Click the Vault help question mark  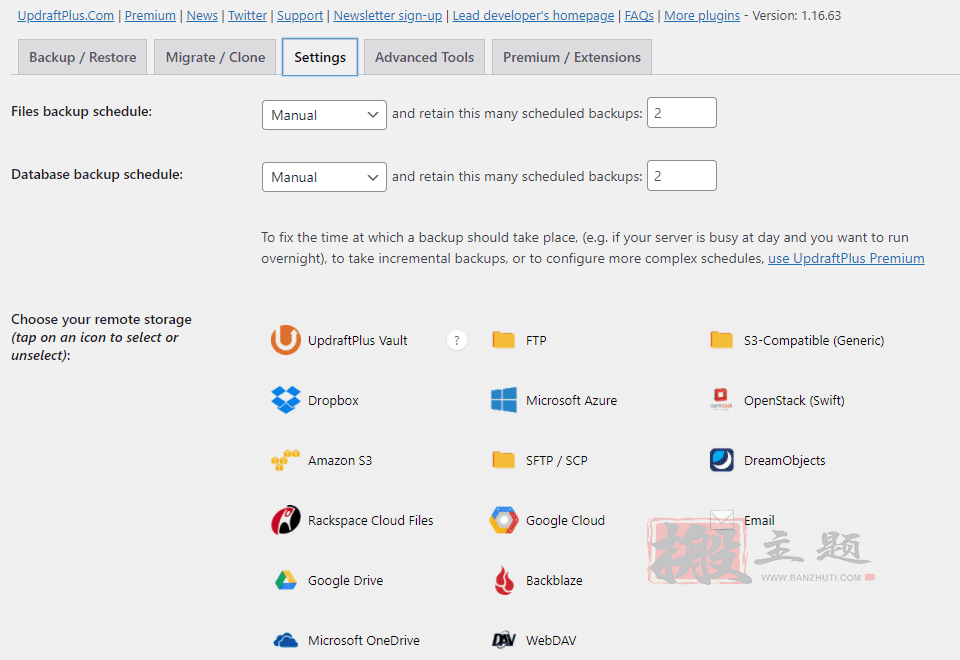(x=457, y=340)
